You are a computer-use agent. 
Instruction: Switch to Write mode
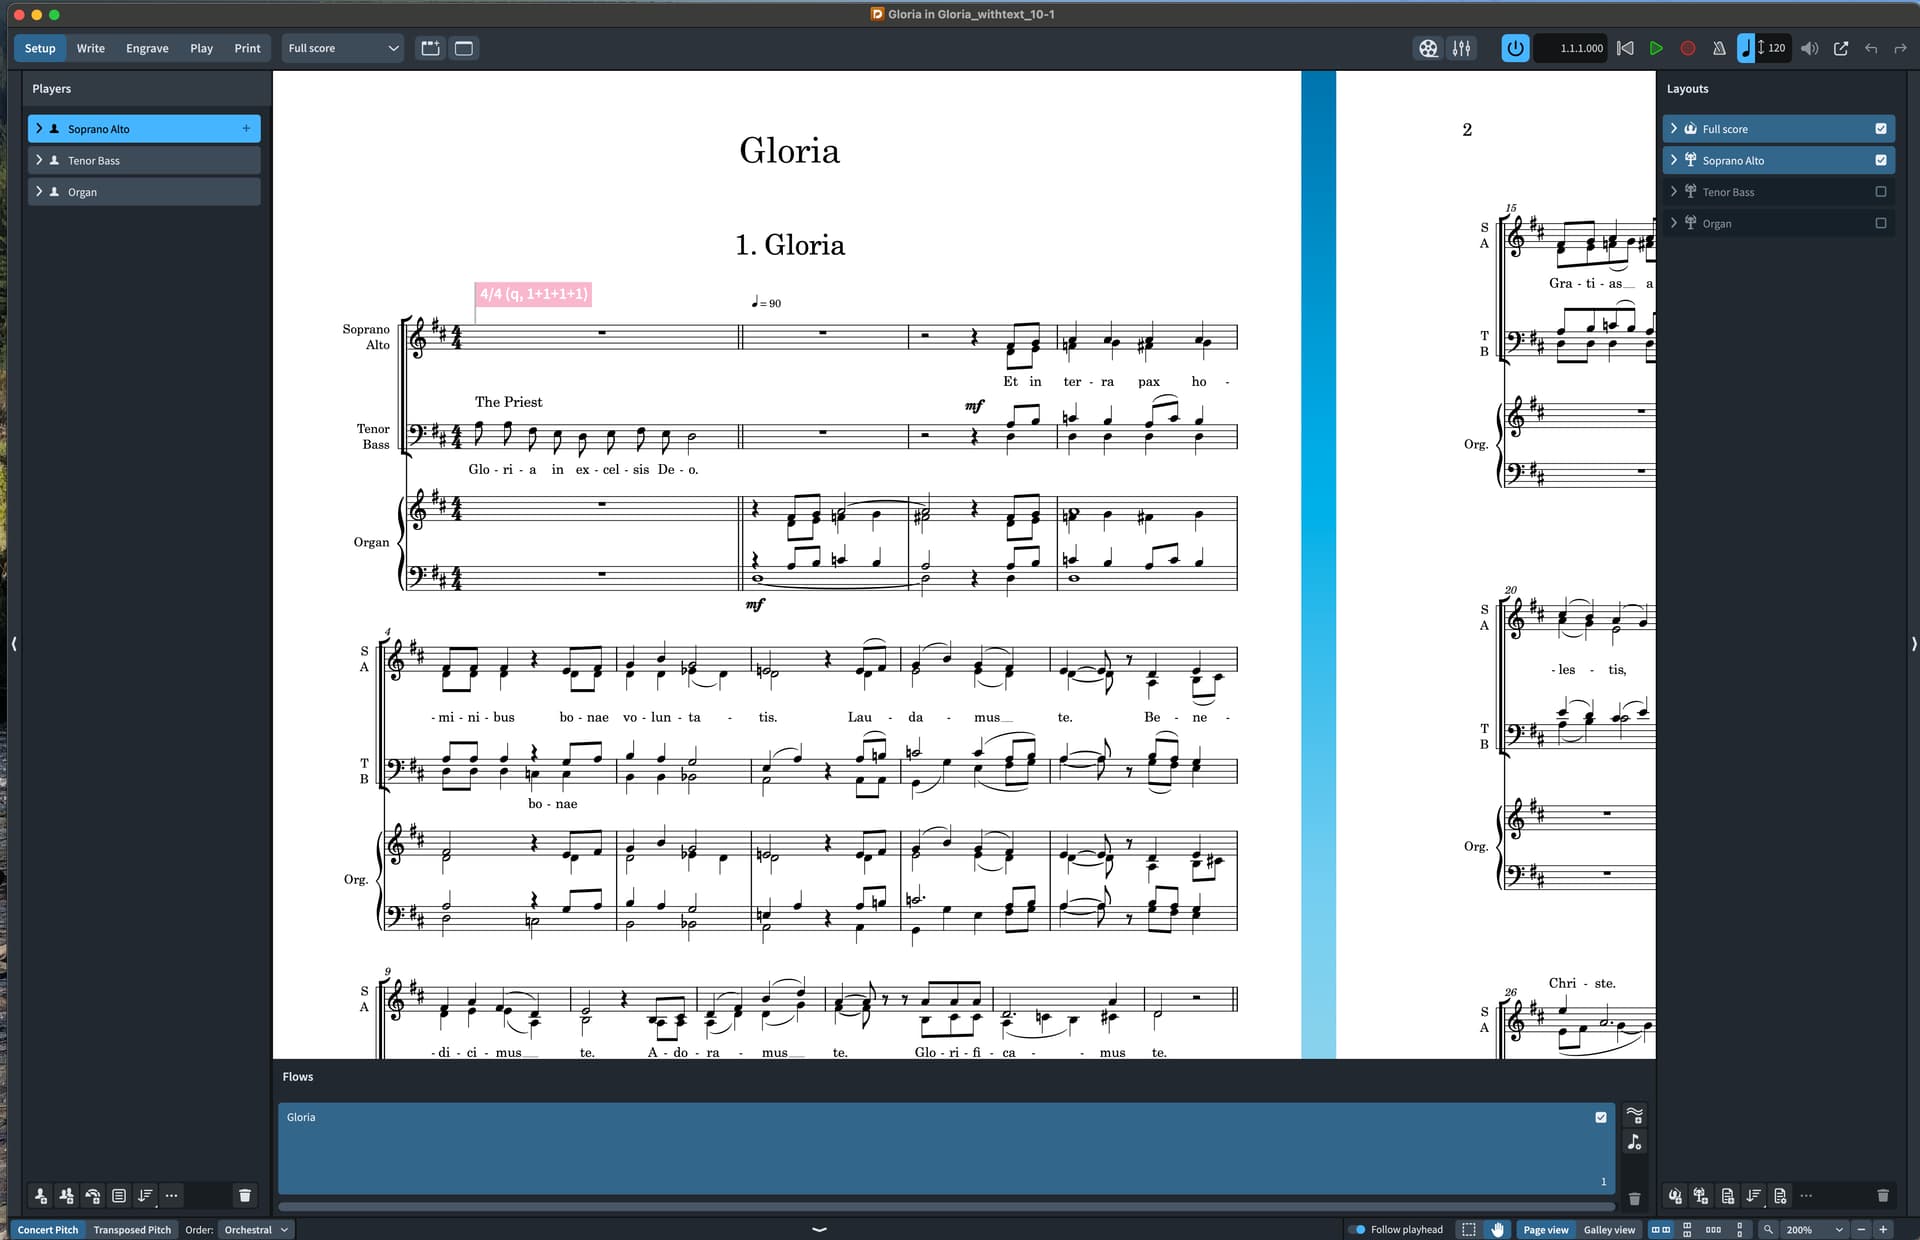coord(90,48)
